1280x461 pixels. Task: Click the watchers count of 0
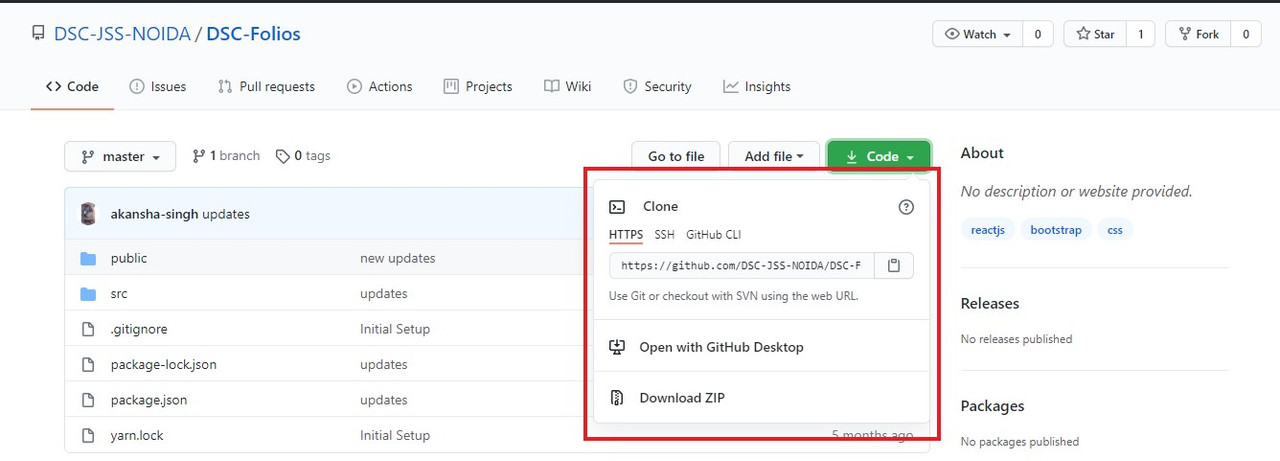pyautogui.click(x=1037, y=34)
